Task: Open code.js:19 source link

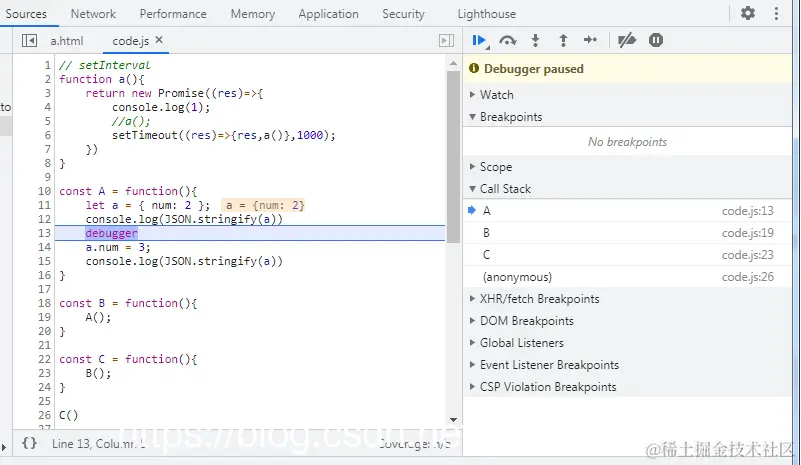Action: click(747, 232)
